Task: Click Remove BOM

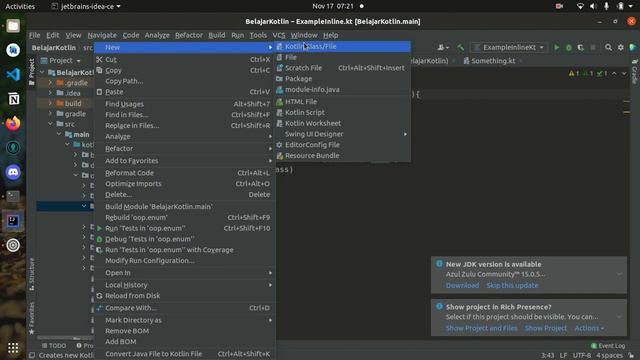Action: [184, 331]
